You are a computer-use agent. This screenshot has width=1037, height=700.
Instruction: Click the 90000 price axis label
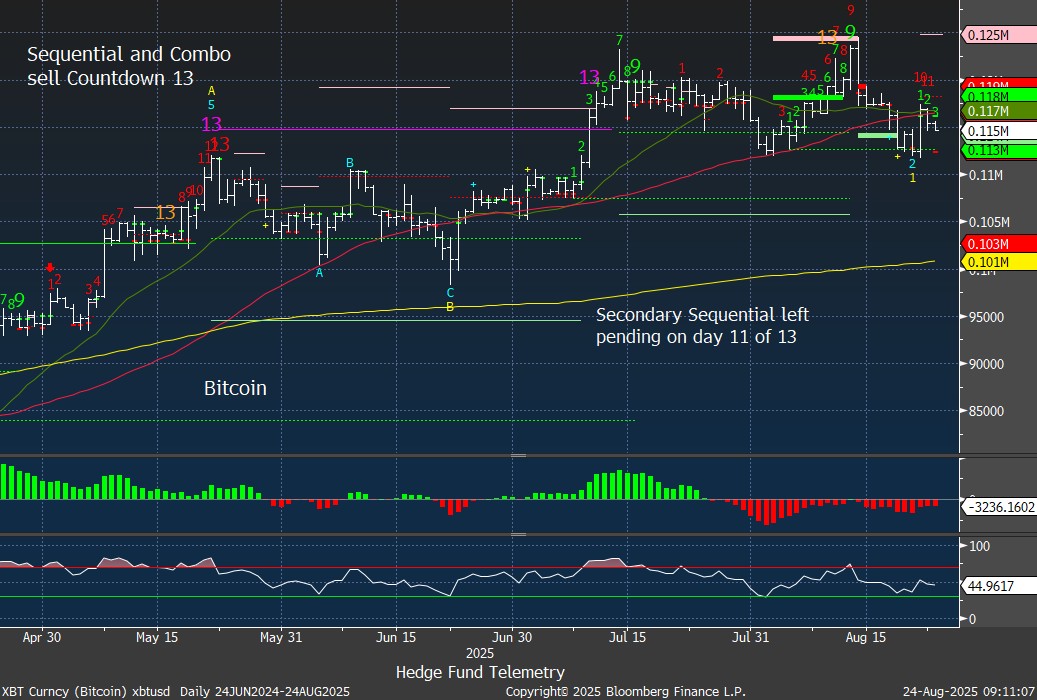tap(986, 364)
